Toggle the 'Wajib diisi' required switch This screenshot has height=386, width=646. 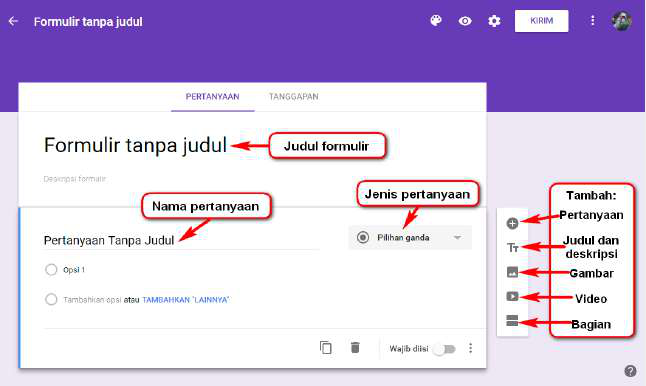pos(446,349)
